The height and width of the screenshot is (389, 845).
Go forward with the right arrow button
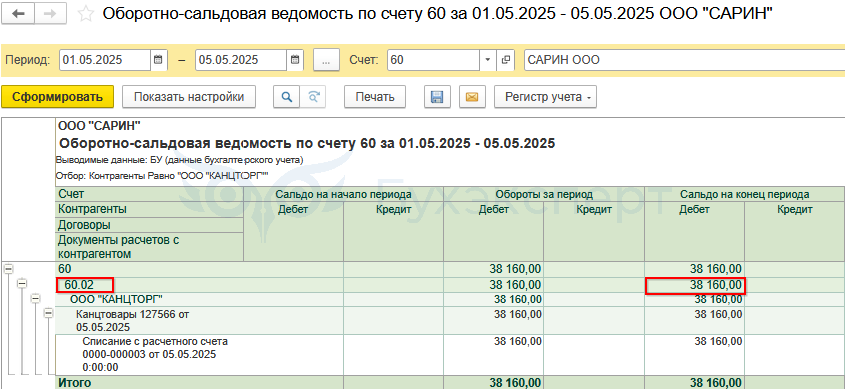coord(51,14)
